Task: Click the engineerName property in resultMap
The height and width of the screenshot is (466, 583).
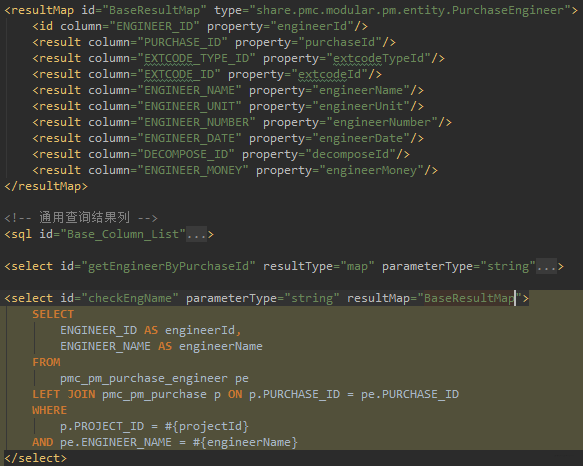Action: (x=361, y=90)
